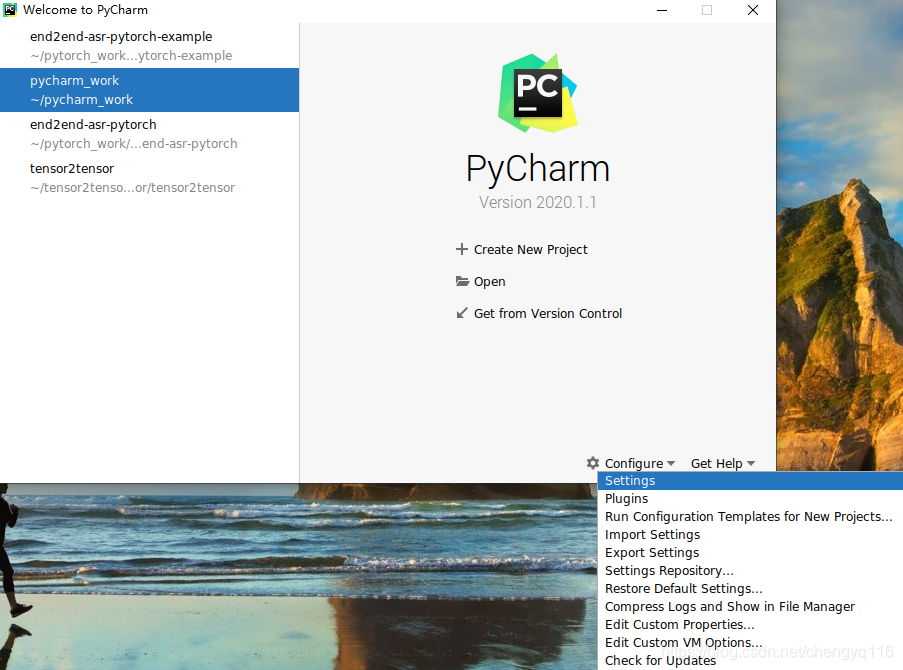Close the Welcome to PyCharm window
Screen dimensions: 903x670
[753, 10]
